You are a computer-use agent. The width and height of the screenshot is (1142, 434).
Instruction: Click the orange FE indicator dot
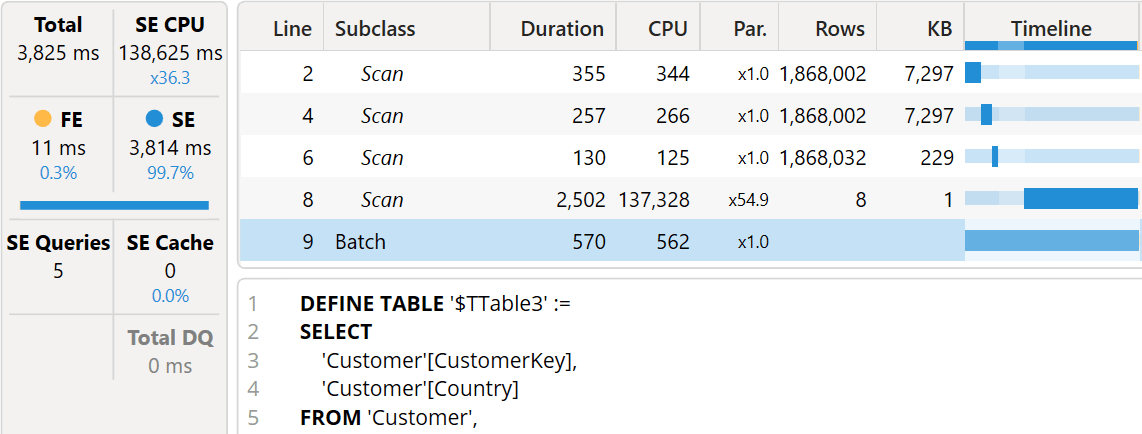(x=43, y=119)
